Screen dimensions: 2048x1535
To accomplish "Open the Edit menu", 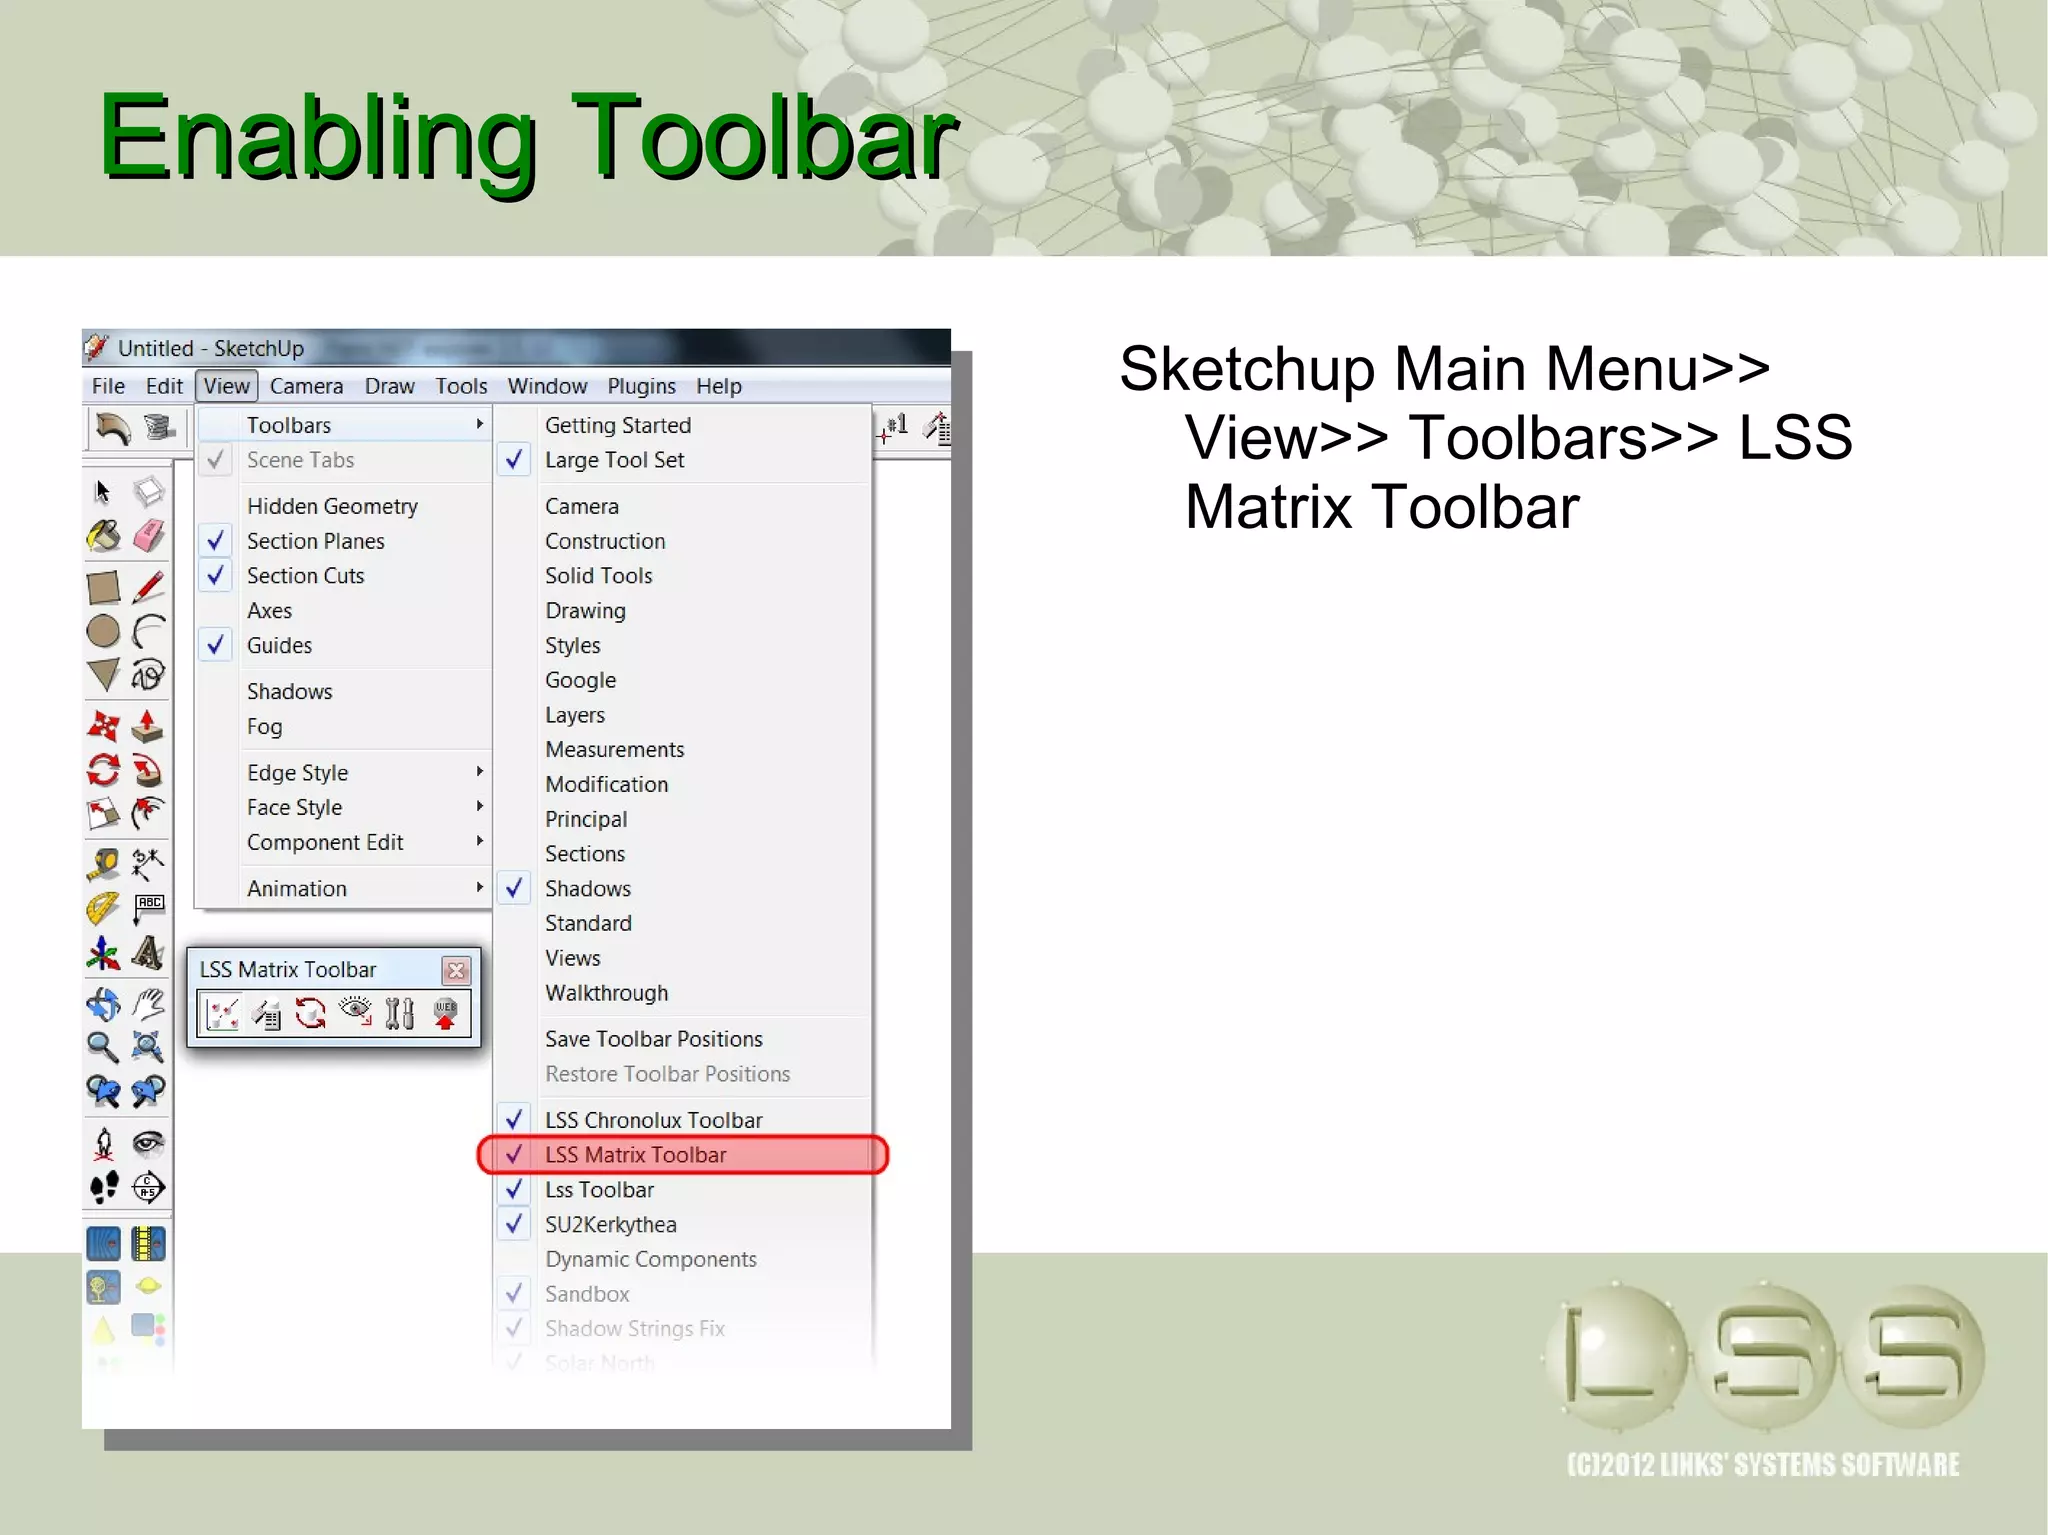I will 164,386.
